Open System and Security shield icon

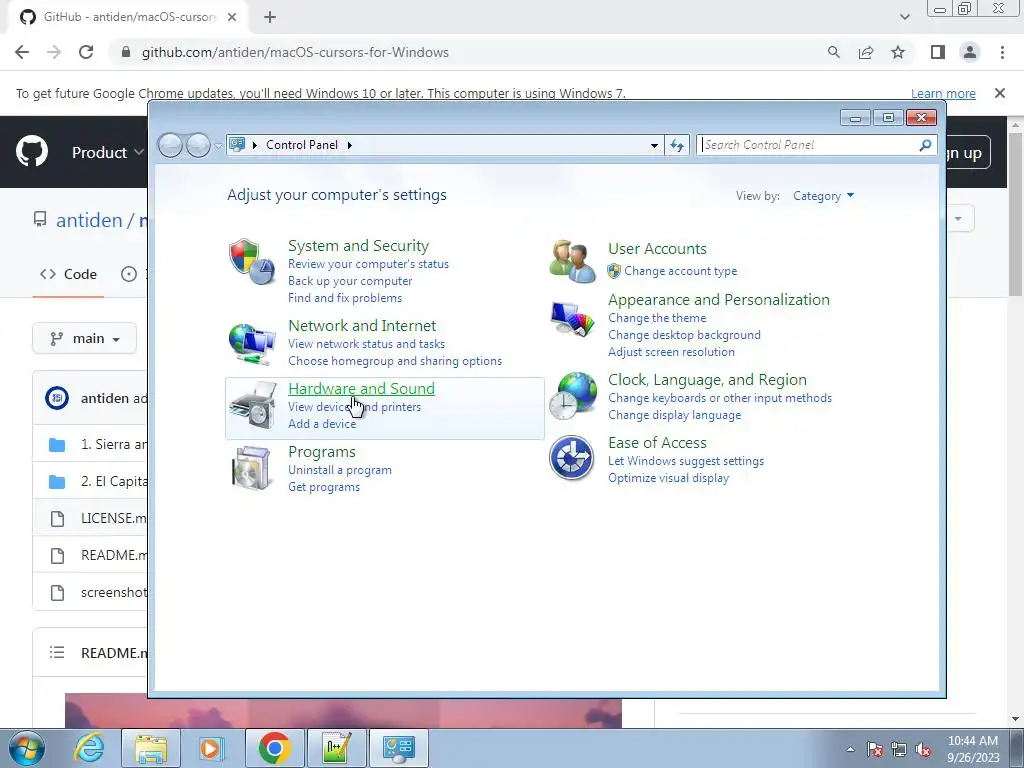[251, 261]
